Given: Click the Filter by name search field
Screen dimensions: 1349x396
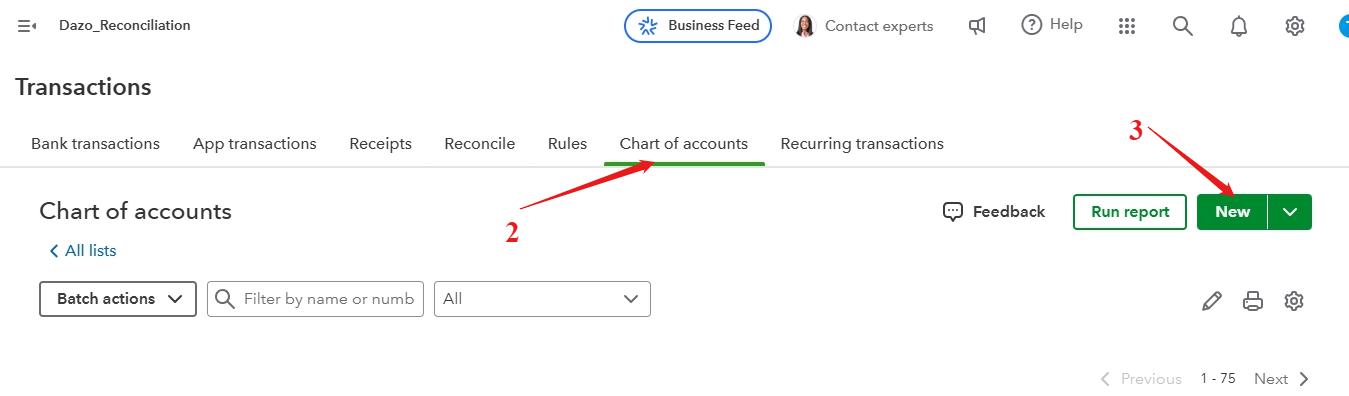Looking at the screenshot, I should 316,299.
